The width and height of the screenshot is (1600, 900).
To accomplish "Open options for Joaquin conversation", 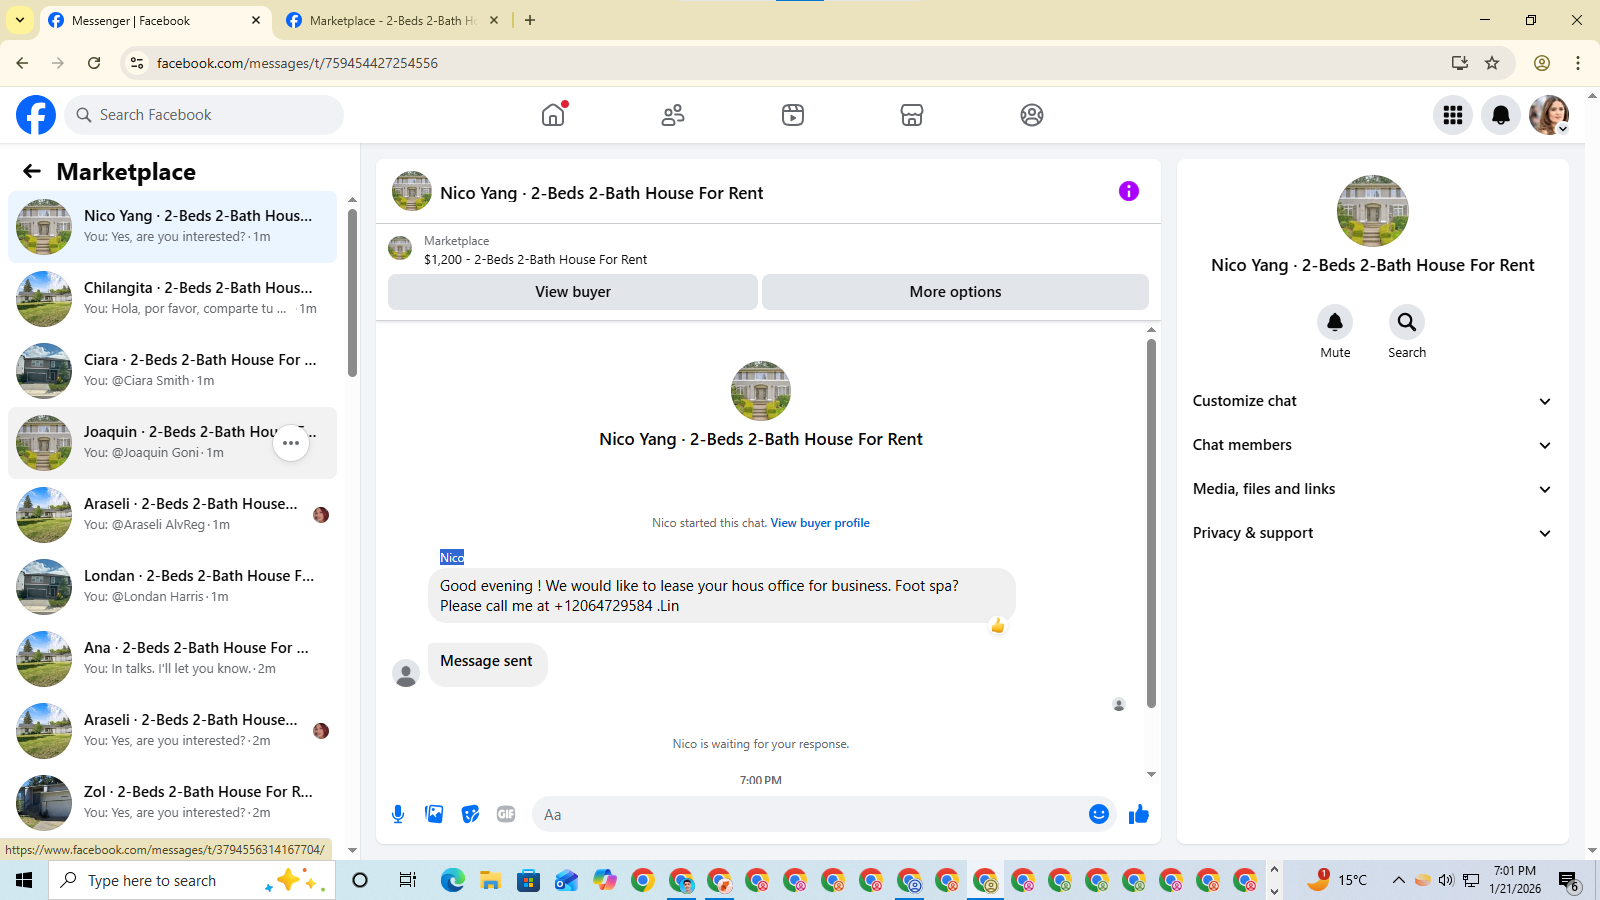I will tap(291, 443).
